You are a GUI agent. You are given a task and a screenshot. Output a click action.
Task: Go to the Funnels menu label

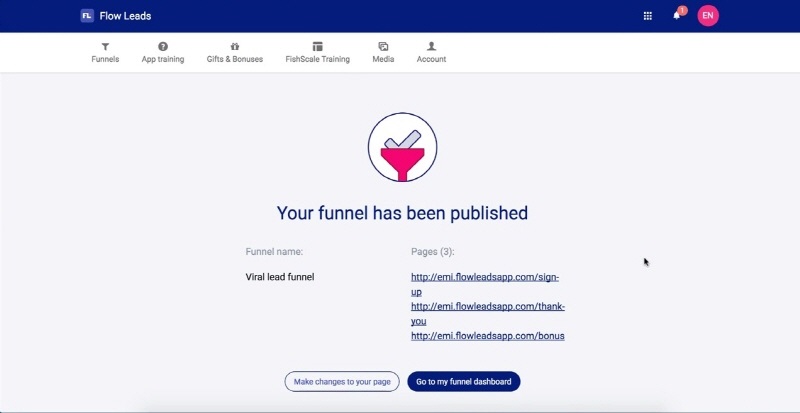105,59
